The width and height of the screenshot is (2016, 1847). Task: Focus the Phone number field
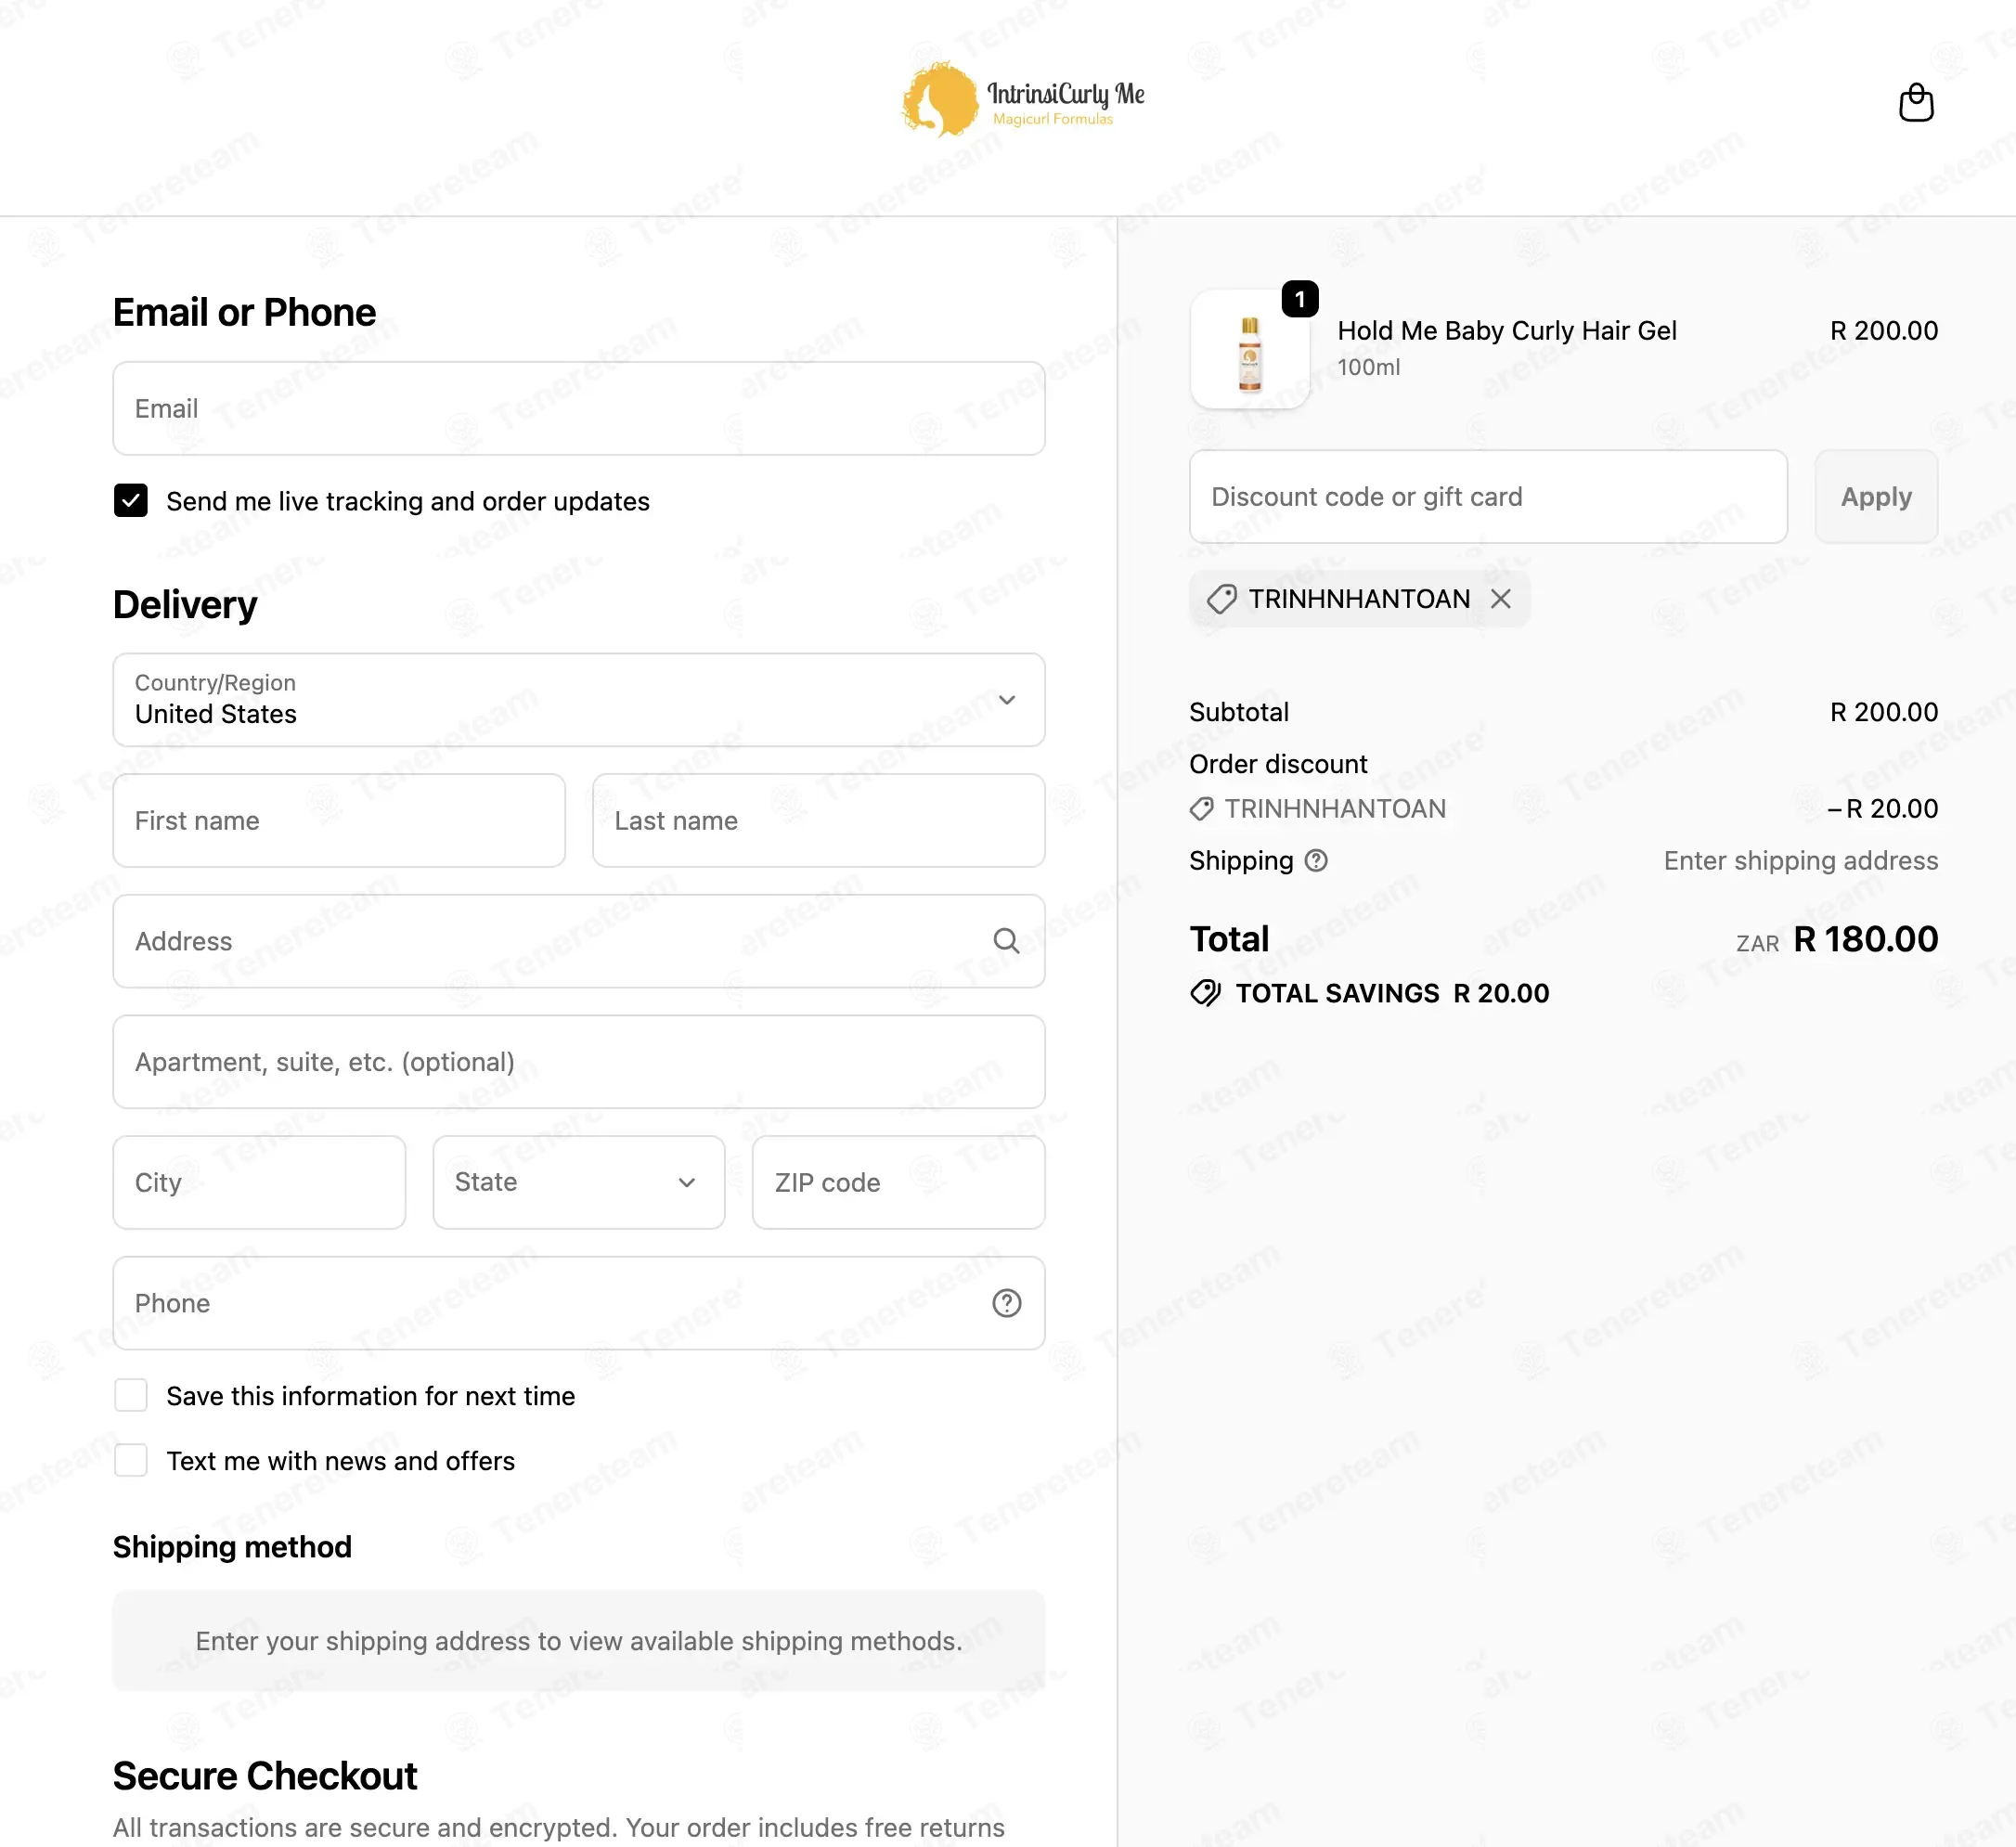(578, 1302)
